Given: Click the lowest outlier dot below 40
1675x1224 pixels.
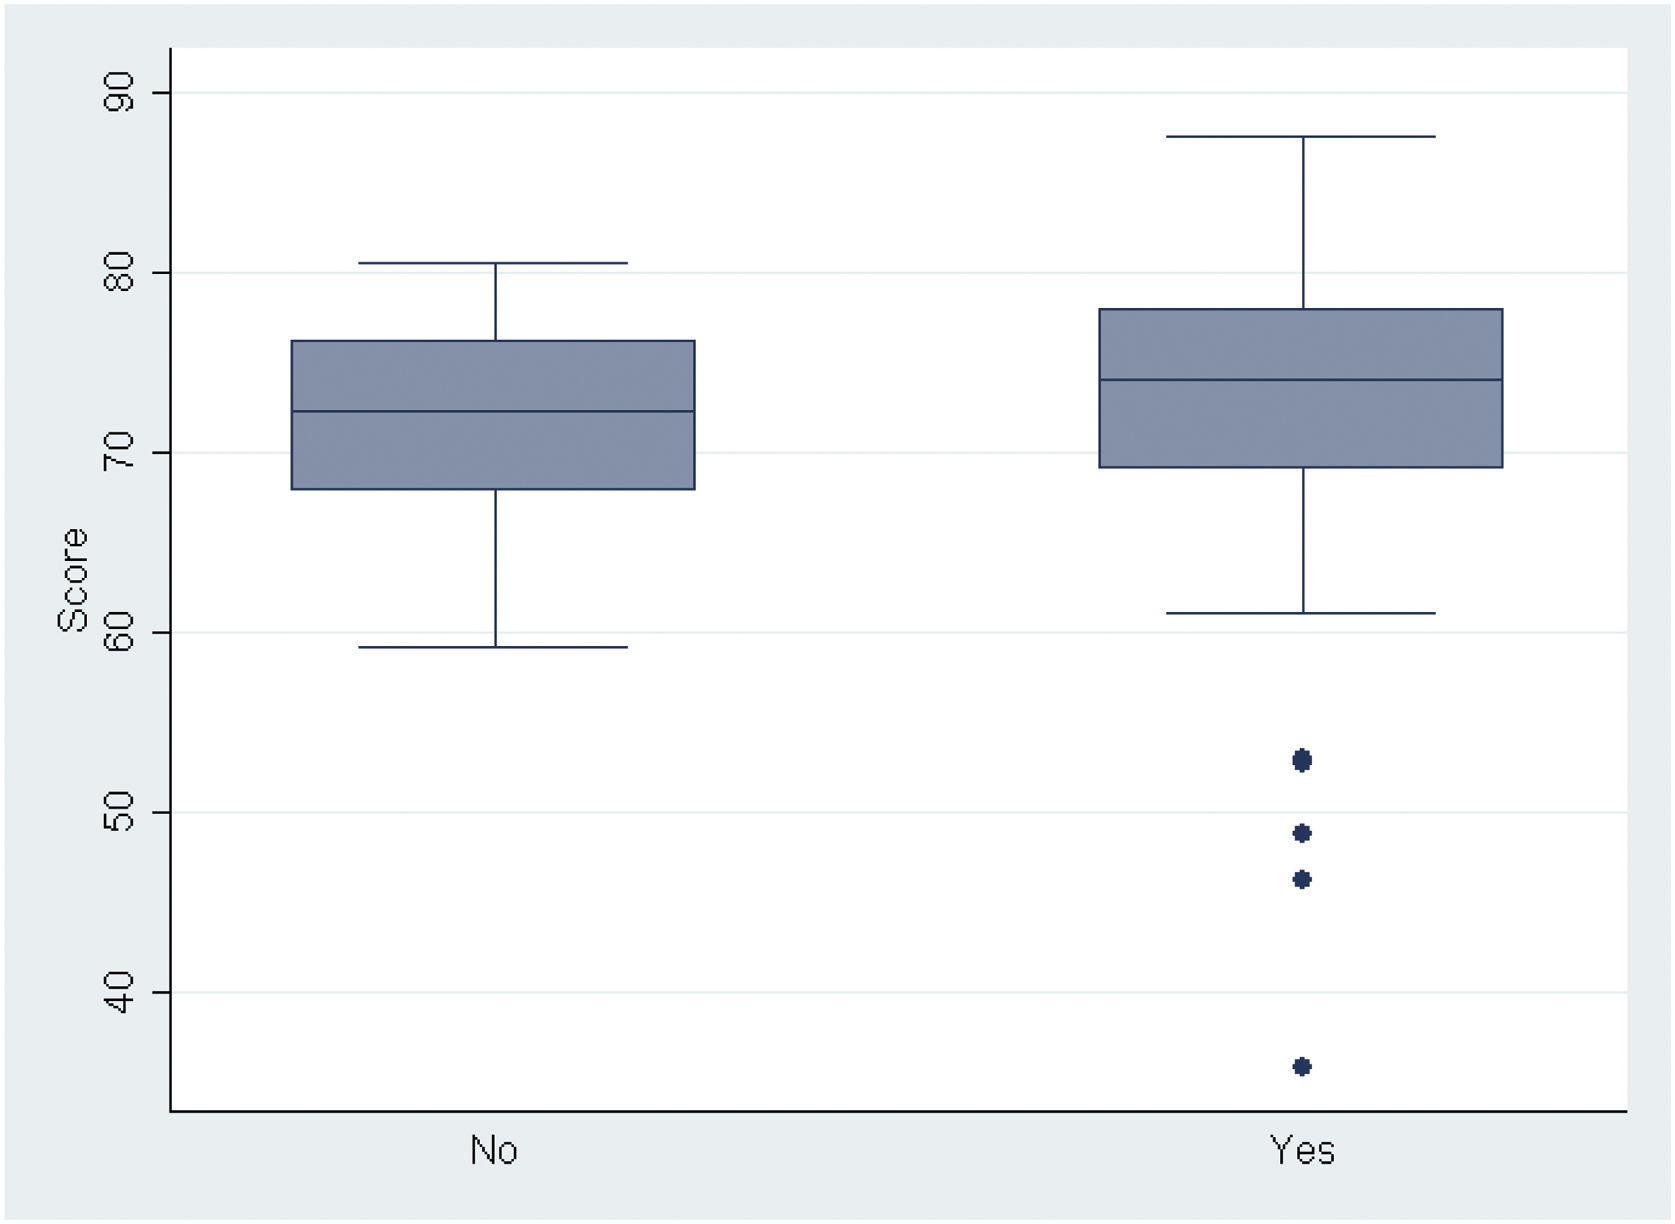Looking at the screenshot, I should click(x=1302, y=1067).
